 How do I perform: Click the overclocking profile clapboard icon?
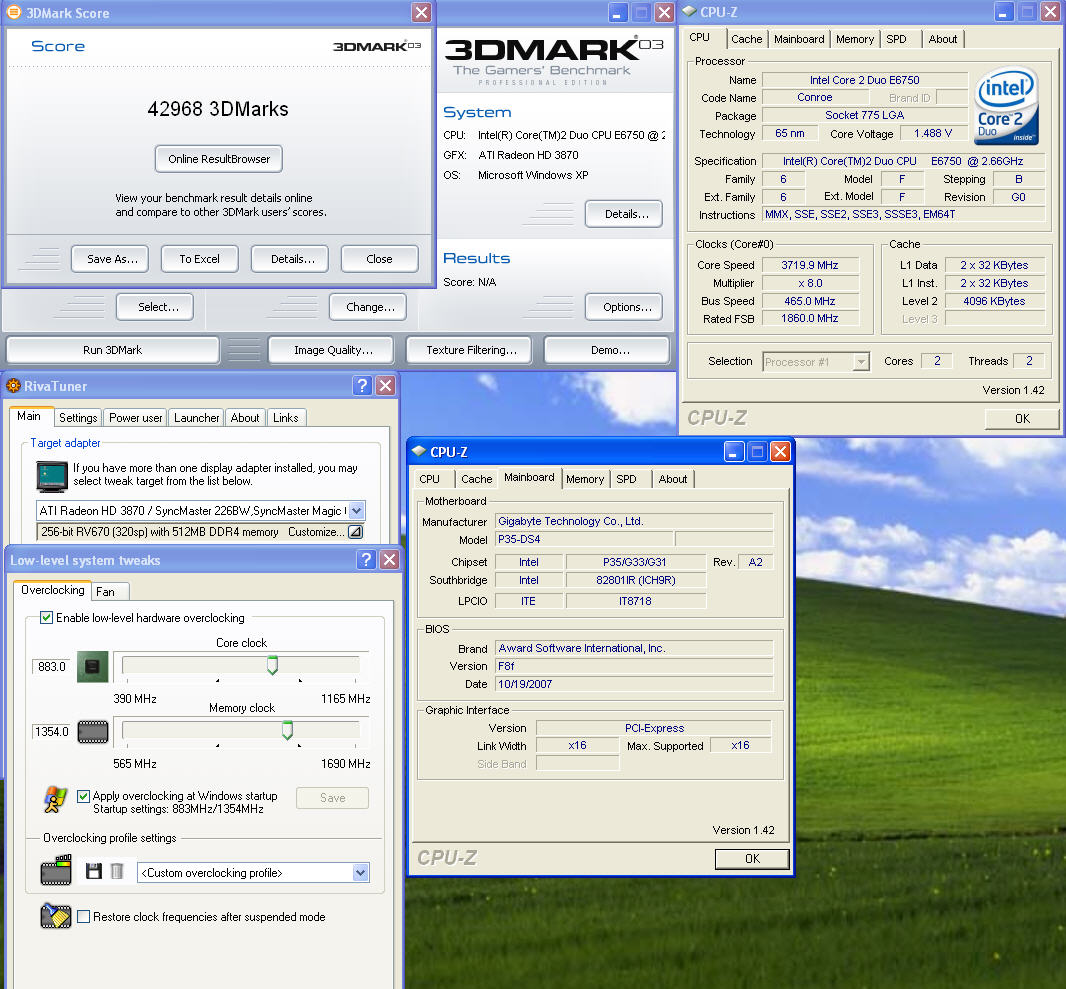(56, 871)
